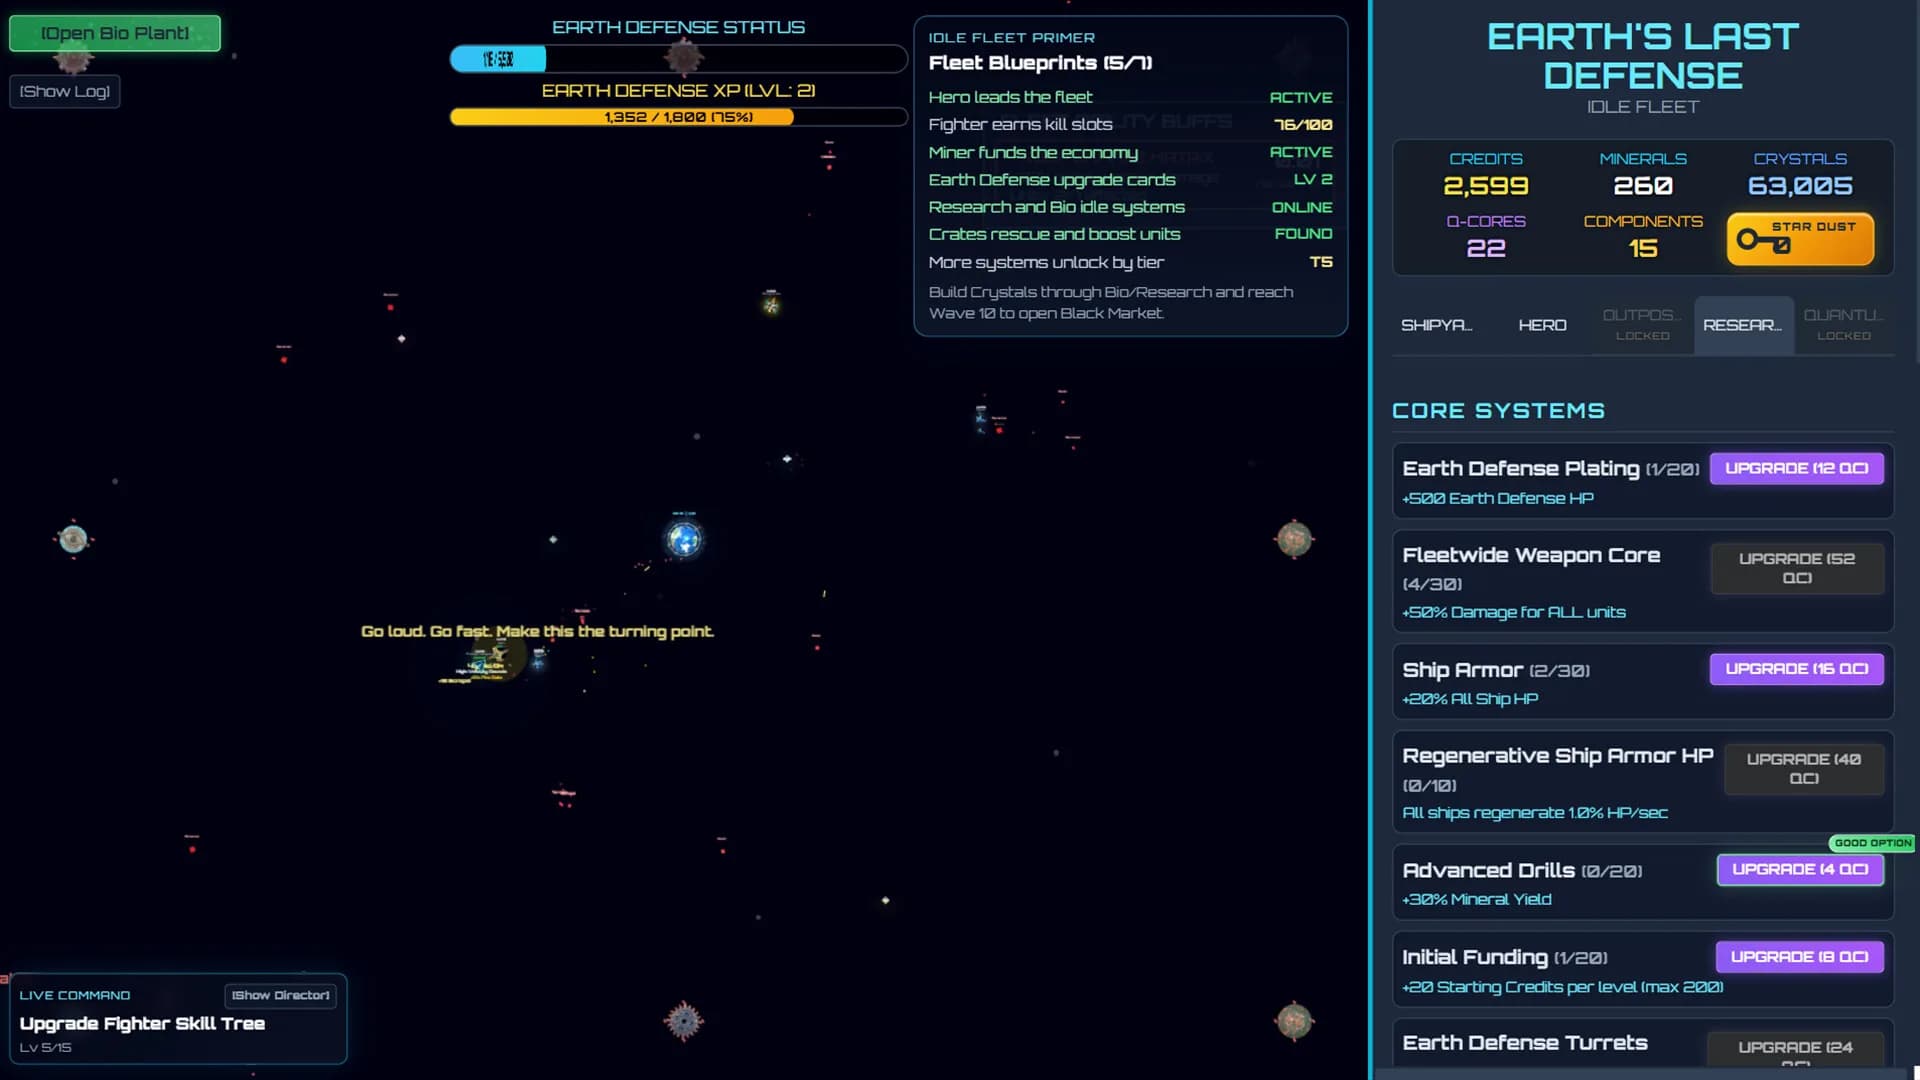The image size is (1920, 1080).
Task: Switch to the Shipyard tab
Action: pos(1436,325)
